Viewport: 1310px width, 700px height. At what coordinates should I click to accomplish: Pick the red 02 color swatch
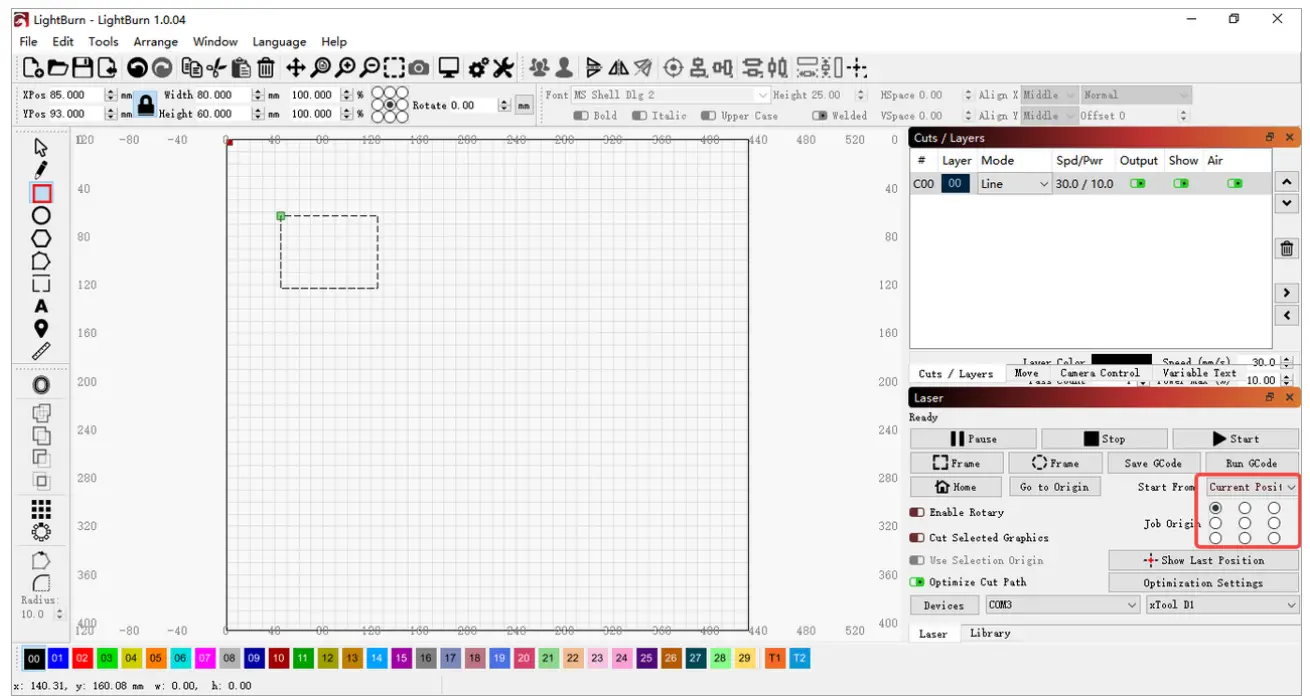(82, 658)
